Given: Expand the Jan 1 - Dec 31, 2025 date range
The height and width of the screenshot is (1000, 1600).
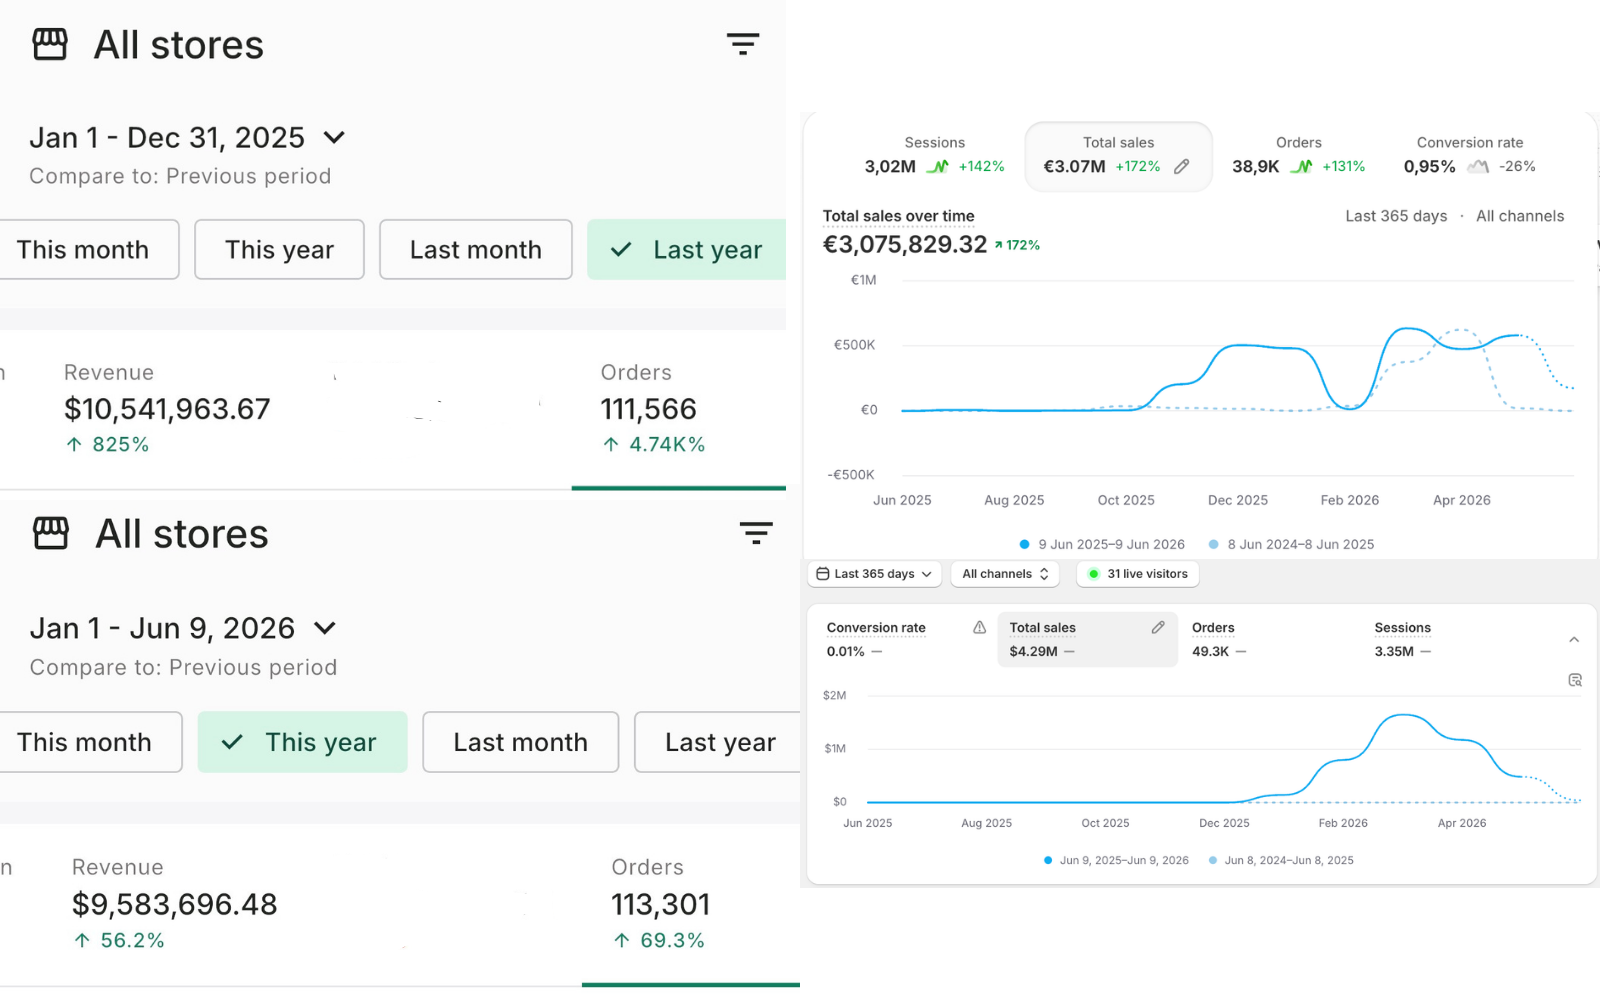Looking at the screenshot, I should point(187,137).
